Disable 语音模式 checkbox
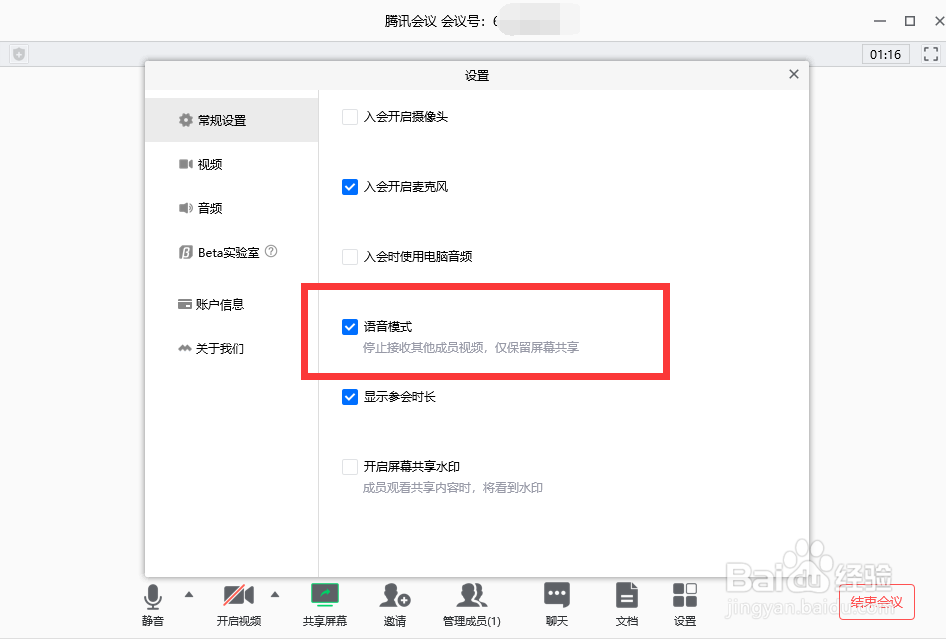 tap(350, 326)
